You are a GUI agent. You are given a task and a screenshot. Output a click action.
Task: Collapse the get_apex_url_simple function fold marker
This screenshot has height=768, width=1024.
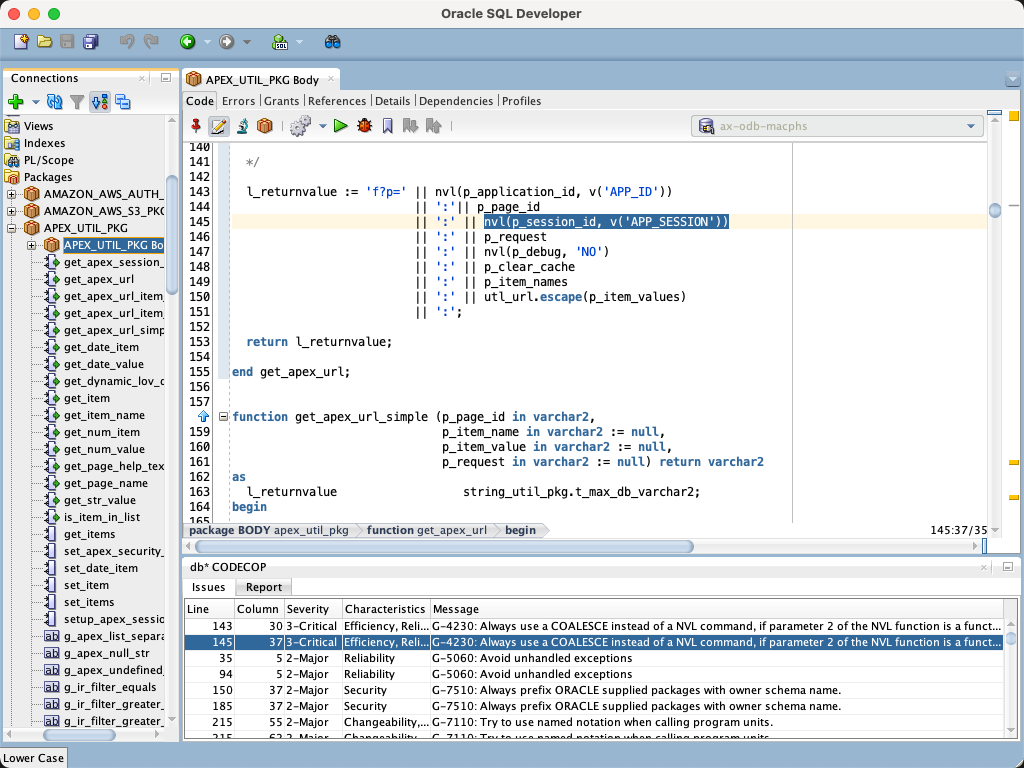pos(223,417)
